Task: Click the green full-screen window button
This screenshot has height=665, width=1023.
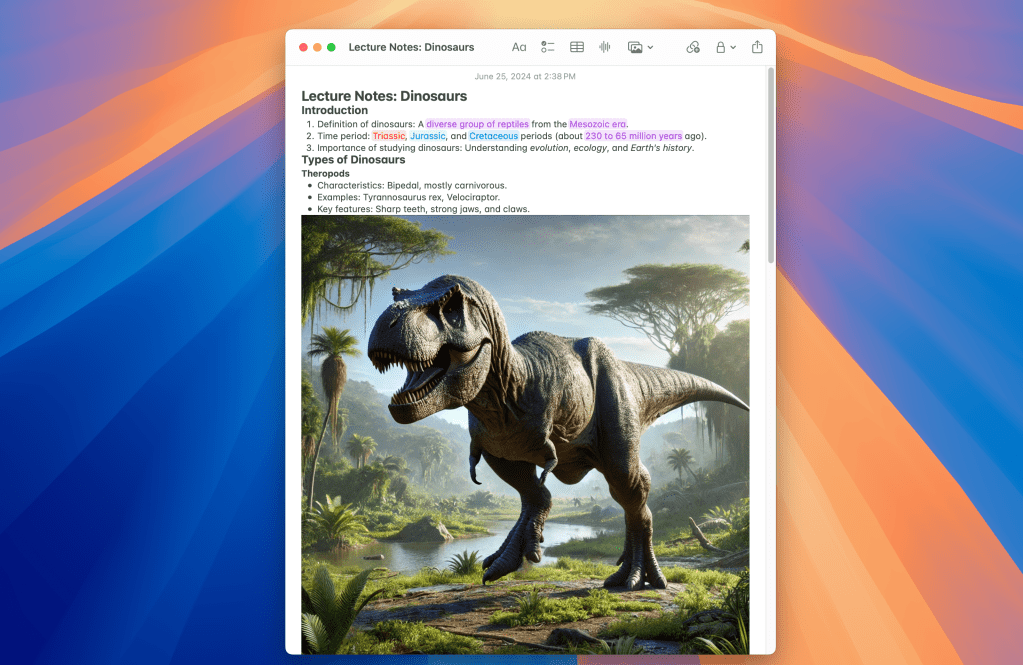Action: (x=331, y=47)
